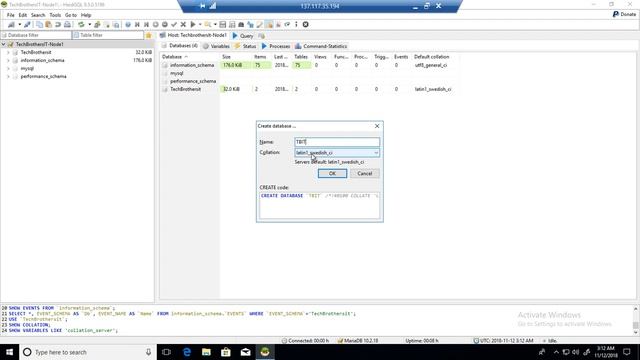Screen dimensions: 640x360
Task: Open the Tools menu
Action: click(55, 15)
